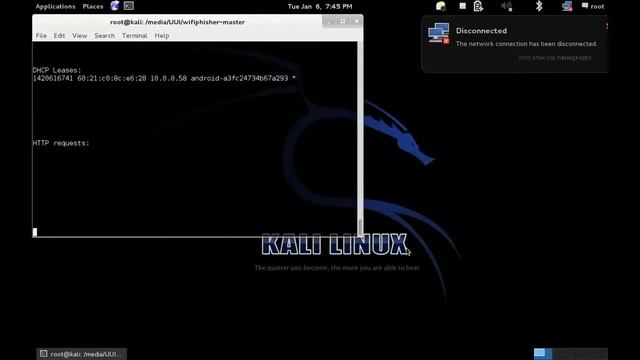
Task: Minimize the terminal window
Action: click(x=329, y=21)
